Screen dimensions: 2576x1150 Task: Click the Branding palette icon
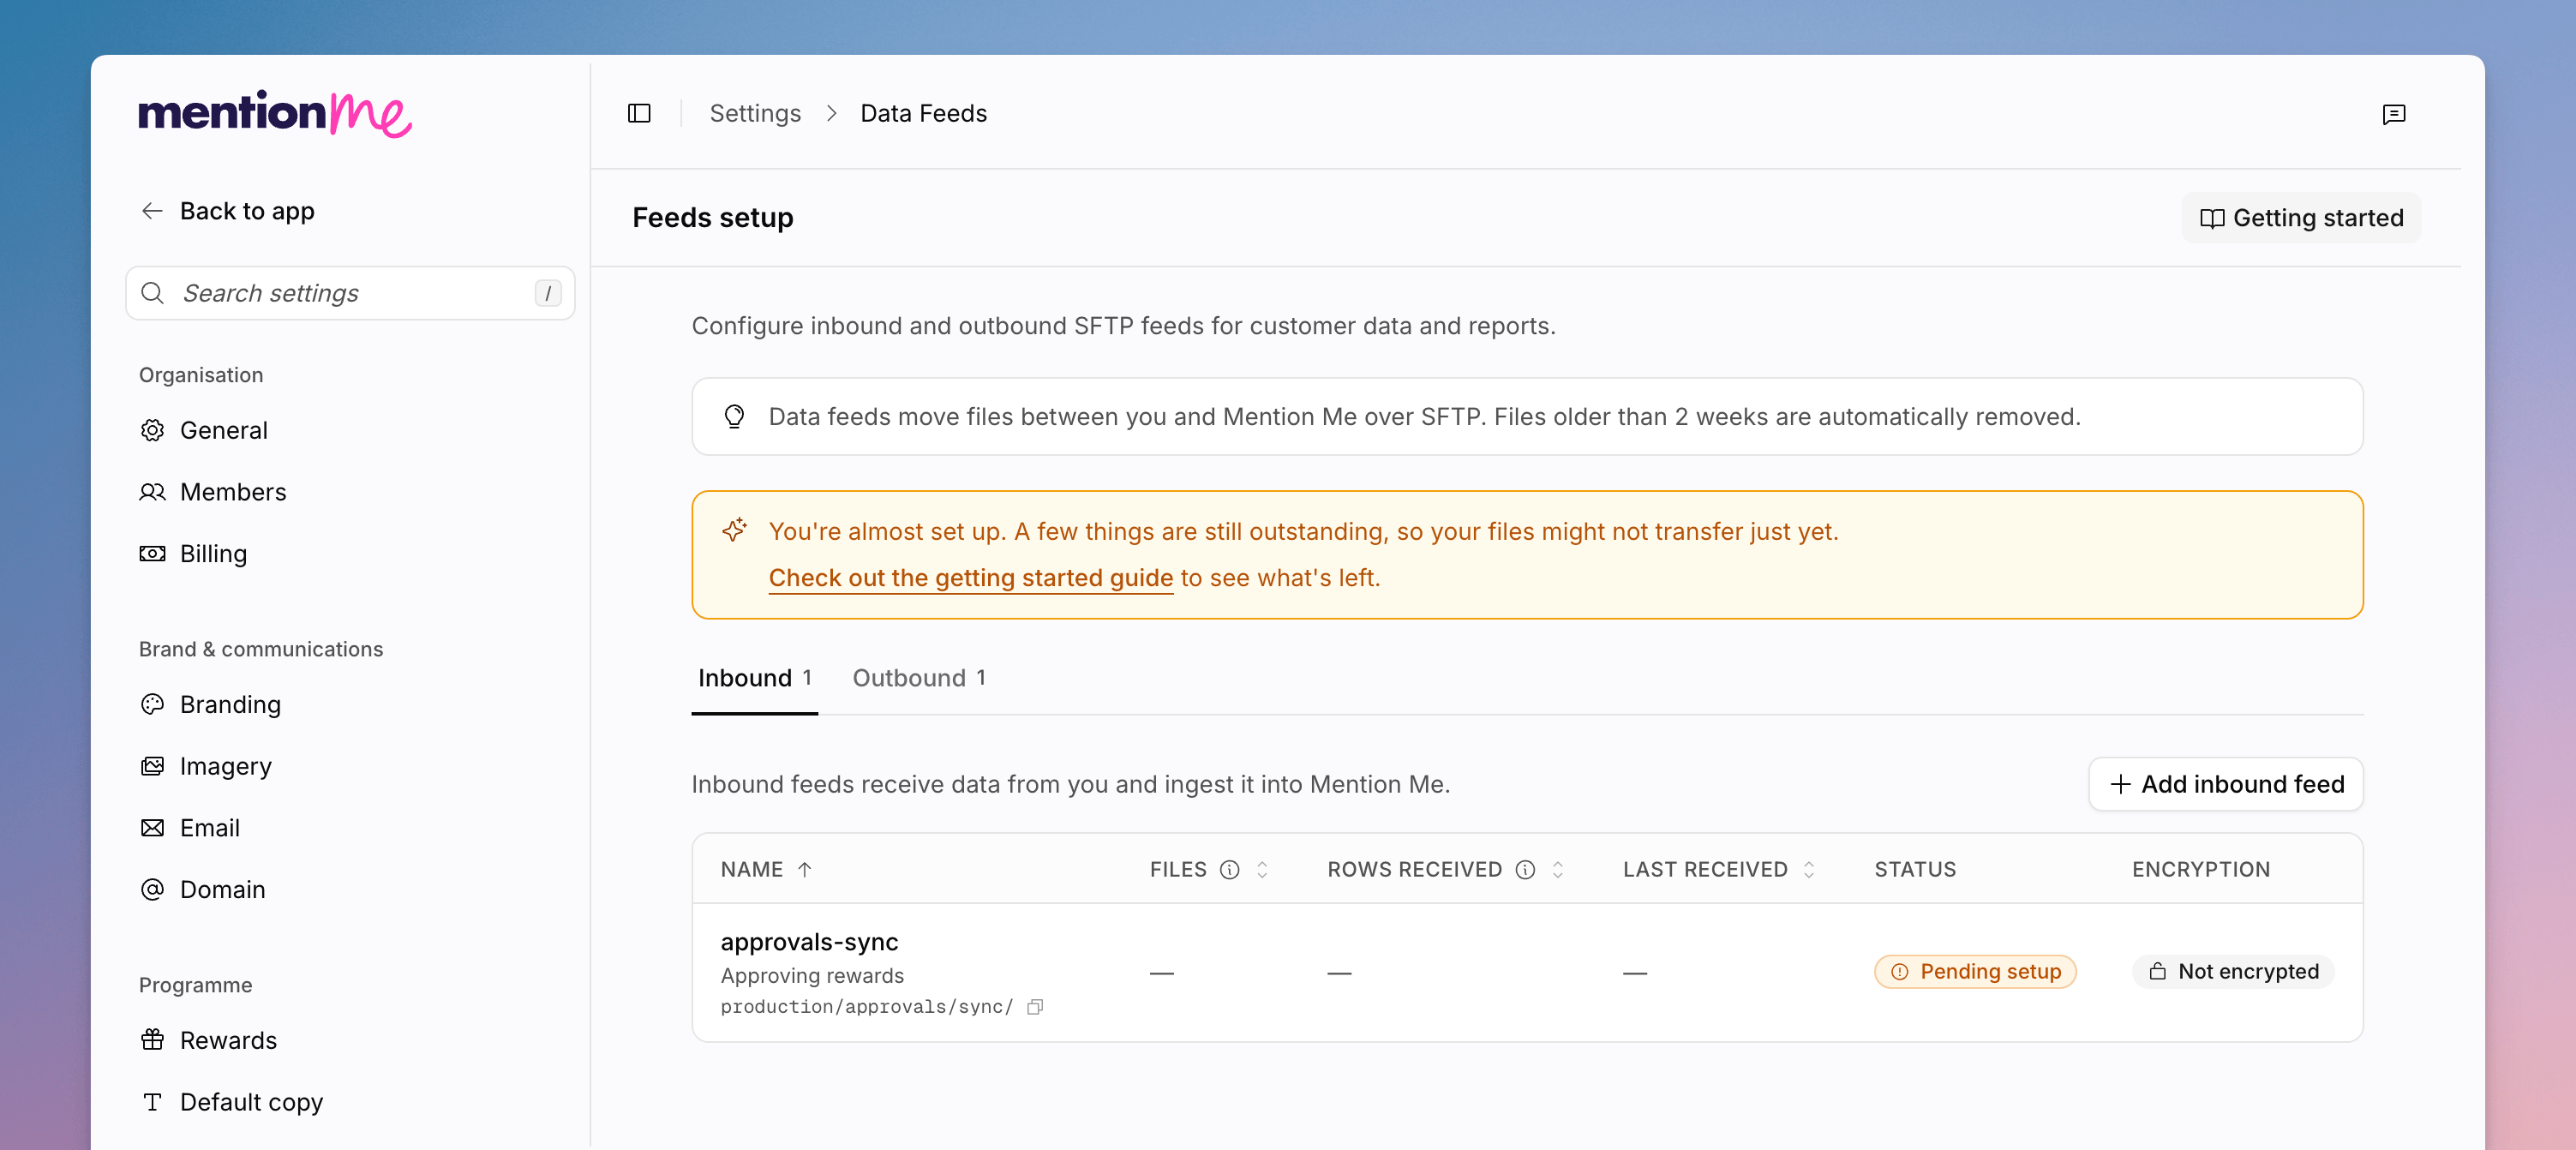(x=152, y=704)
